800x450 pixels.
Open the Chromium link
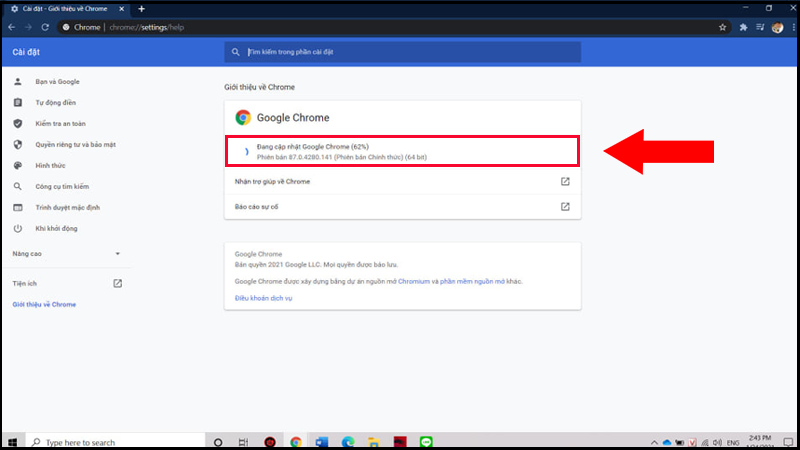click(x=414, y=281)
